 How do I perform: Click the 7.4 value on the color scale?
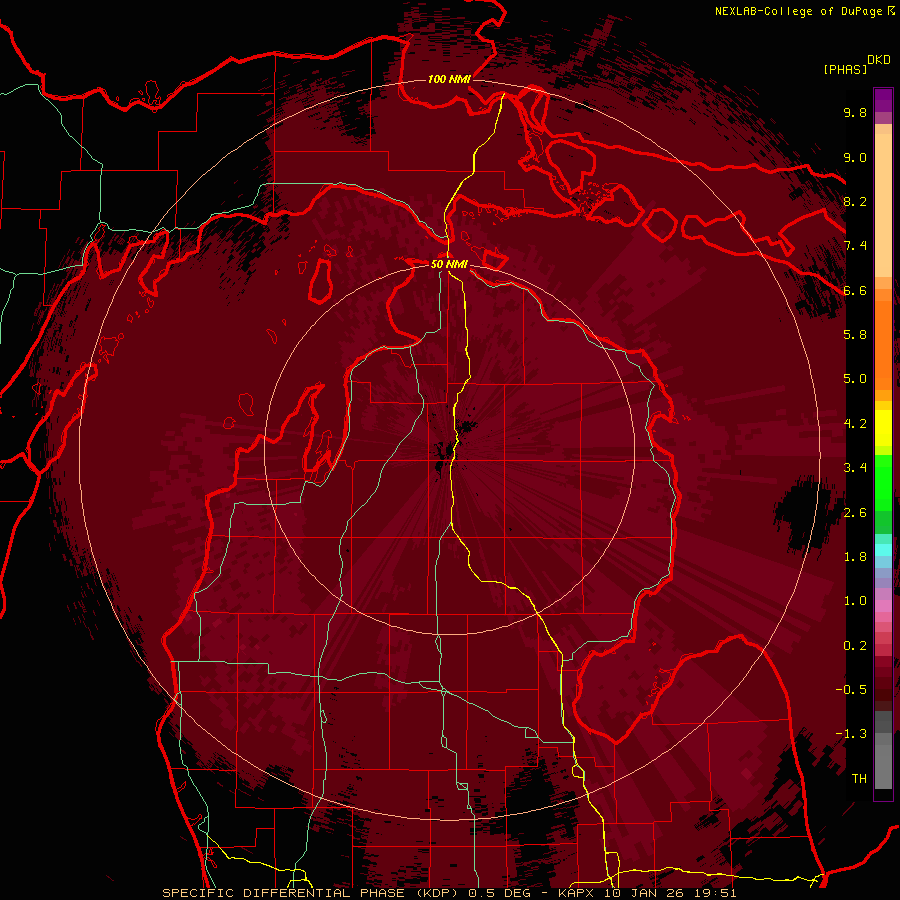click(855, 246)
